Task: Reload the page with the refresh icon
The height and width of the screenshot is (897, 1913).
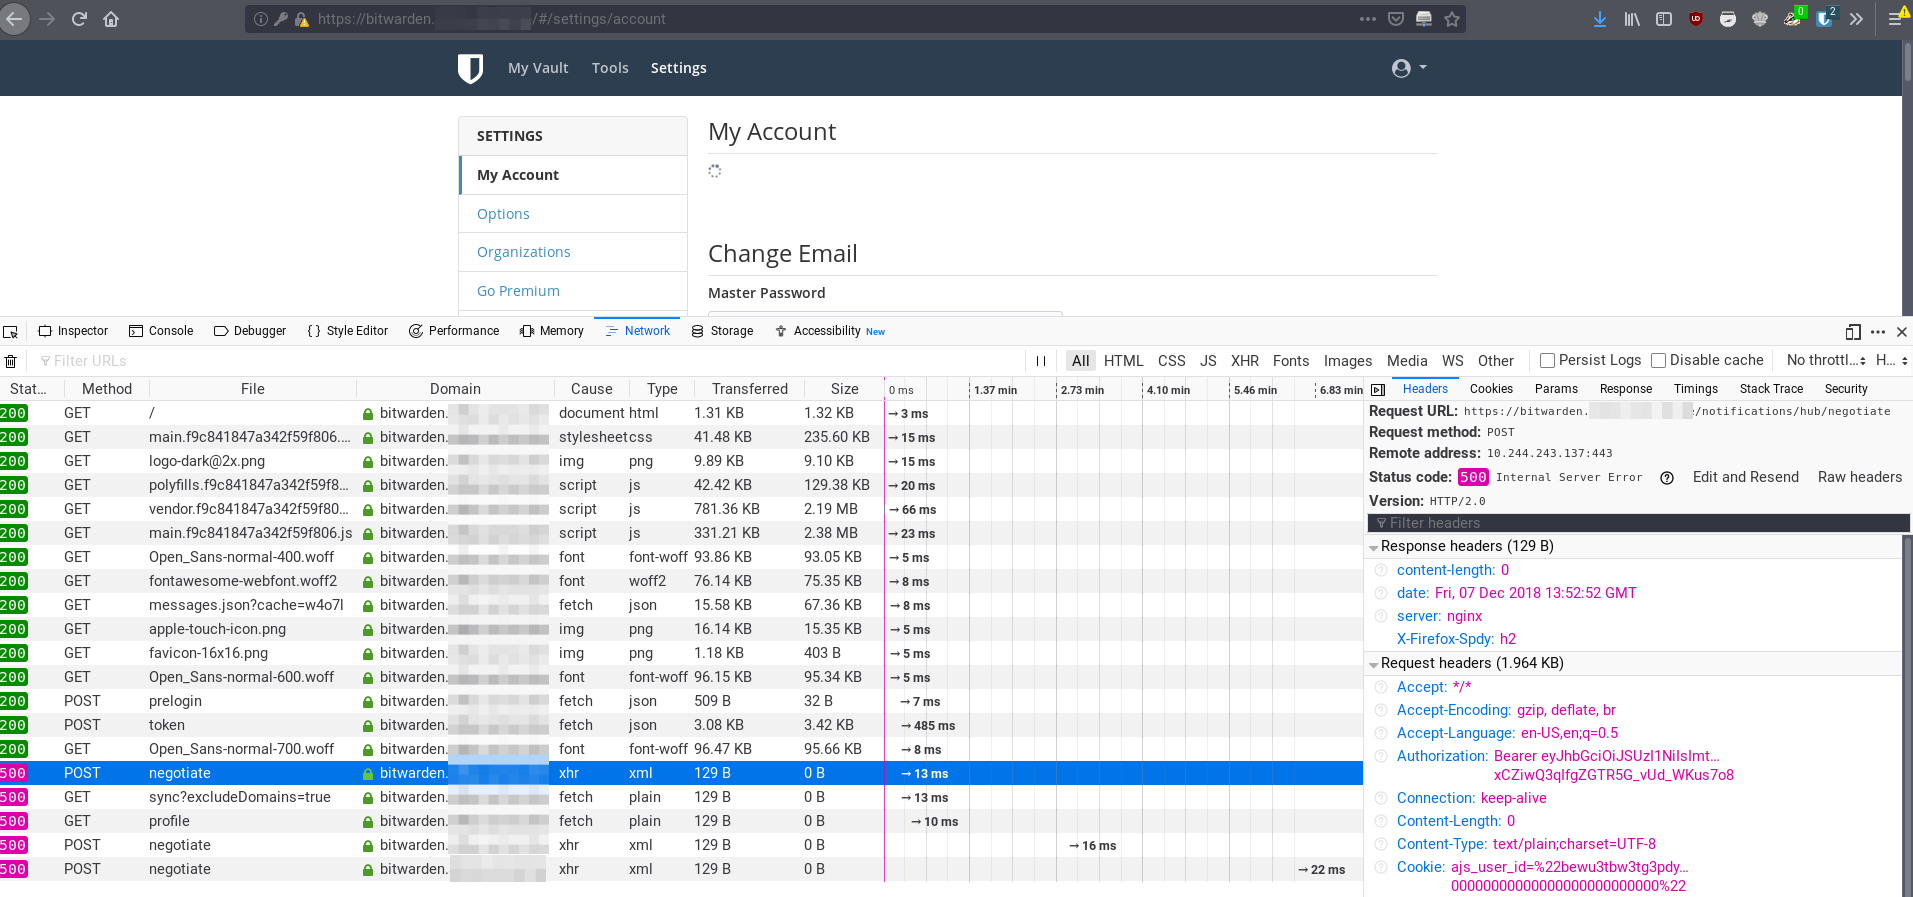Action: (x=79, y=19)
